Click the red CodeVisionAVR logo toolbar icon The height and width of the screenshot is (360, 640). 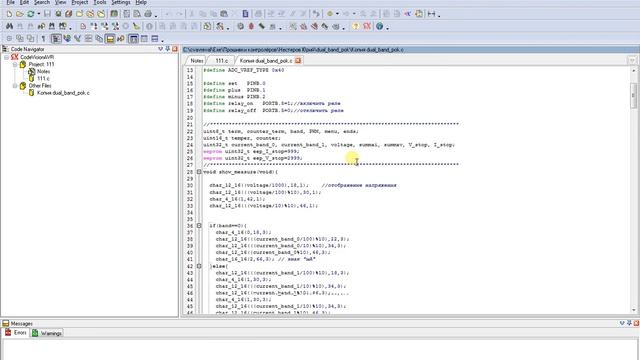[x=367, y=26]
